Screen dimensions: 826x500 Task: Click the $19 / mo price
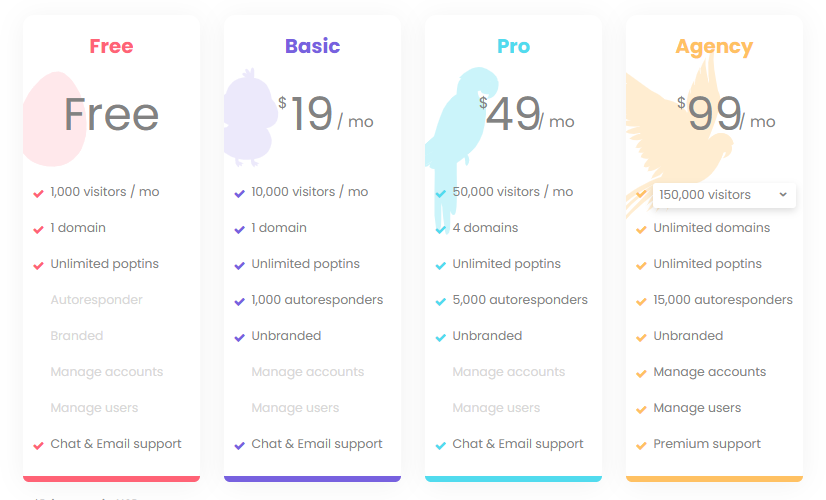click(325, 115)
